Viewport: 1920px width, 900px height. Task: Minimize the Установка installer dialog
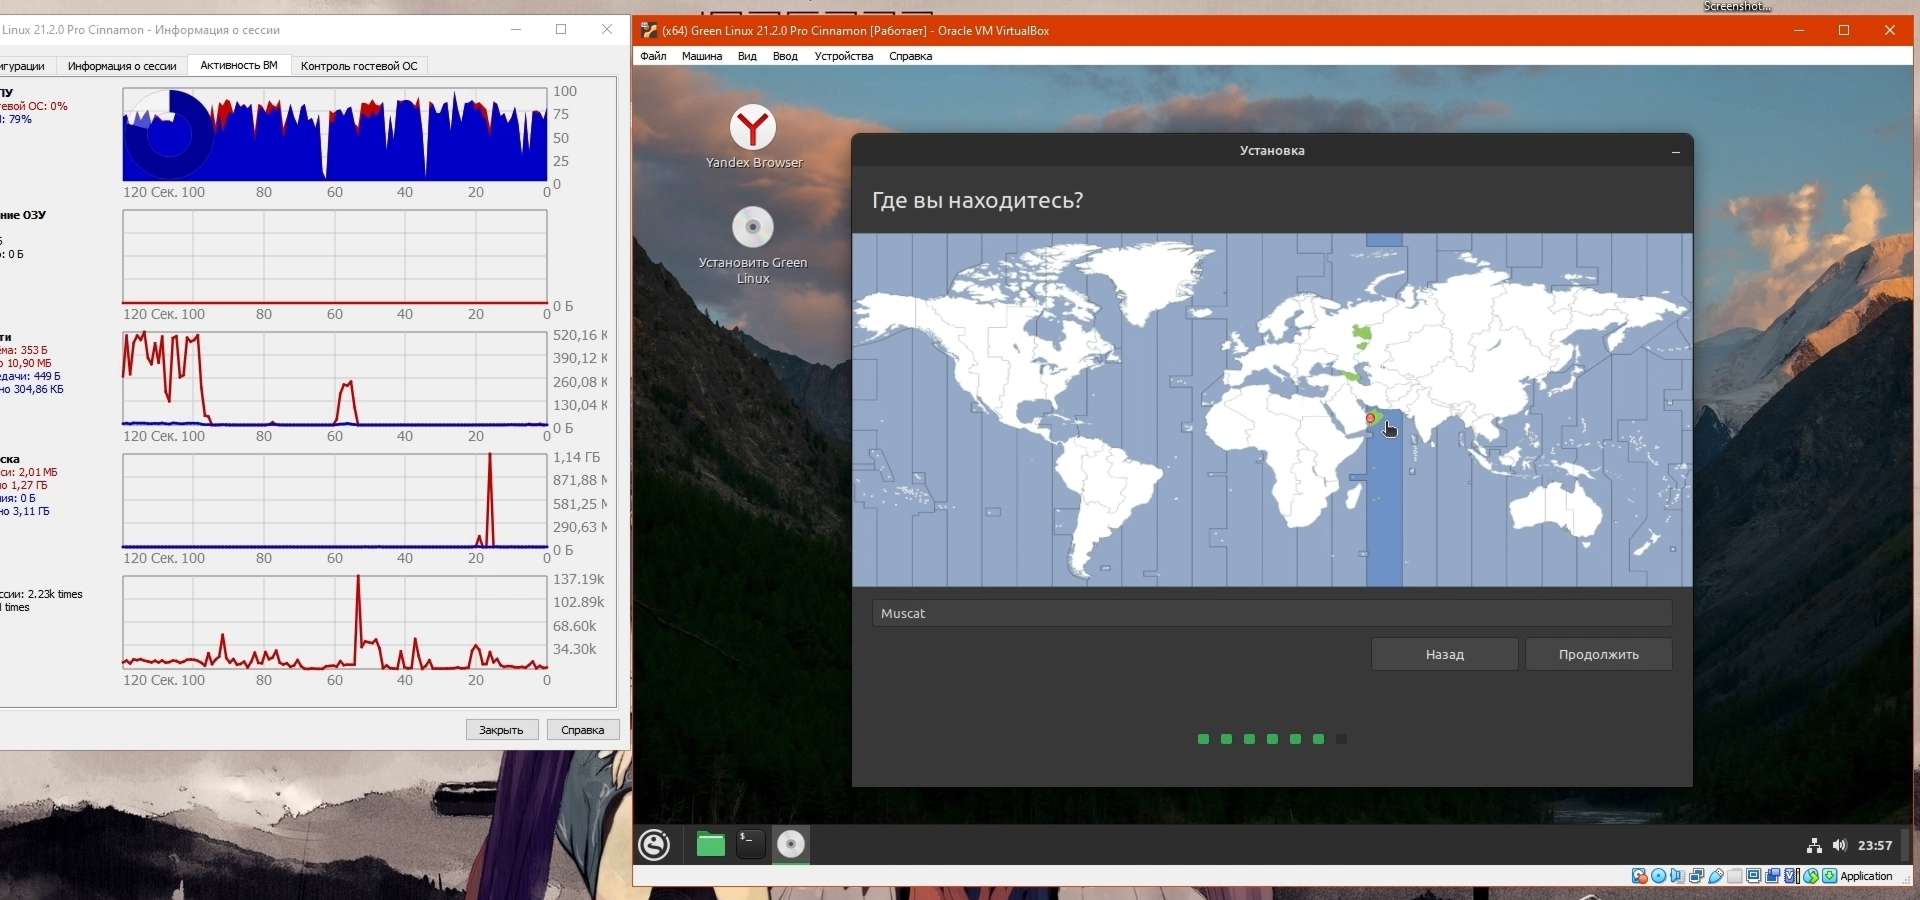pos(1675,152)
